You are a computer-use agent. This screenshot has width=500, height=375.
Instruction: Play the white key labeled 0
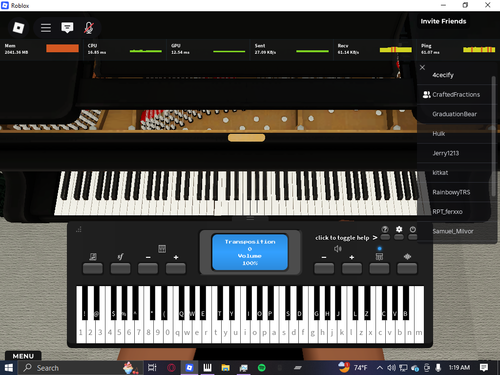167,332
